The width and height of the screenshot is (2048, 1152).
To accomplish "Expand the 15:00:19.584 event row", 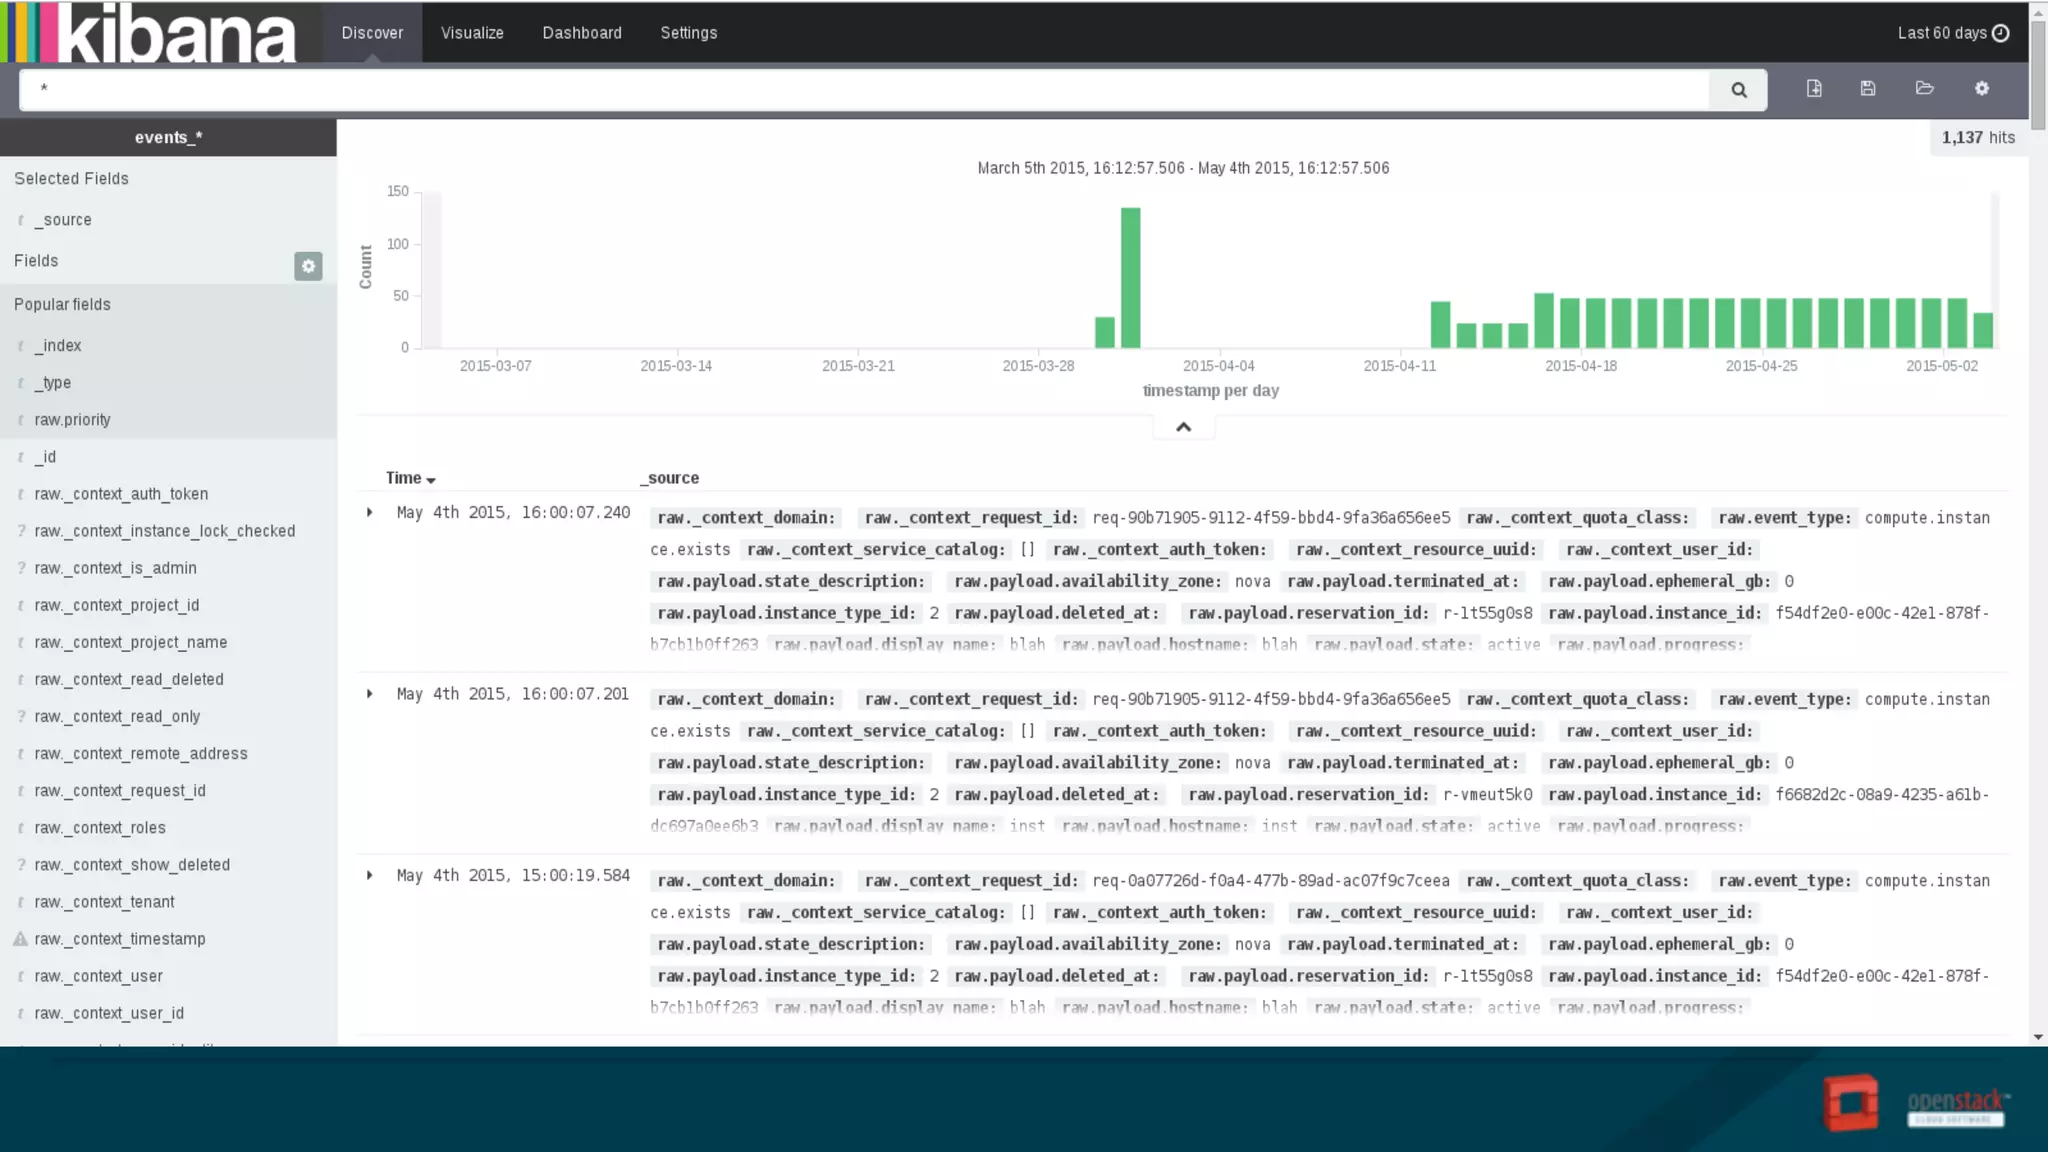I will 370,876.
